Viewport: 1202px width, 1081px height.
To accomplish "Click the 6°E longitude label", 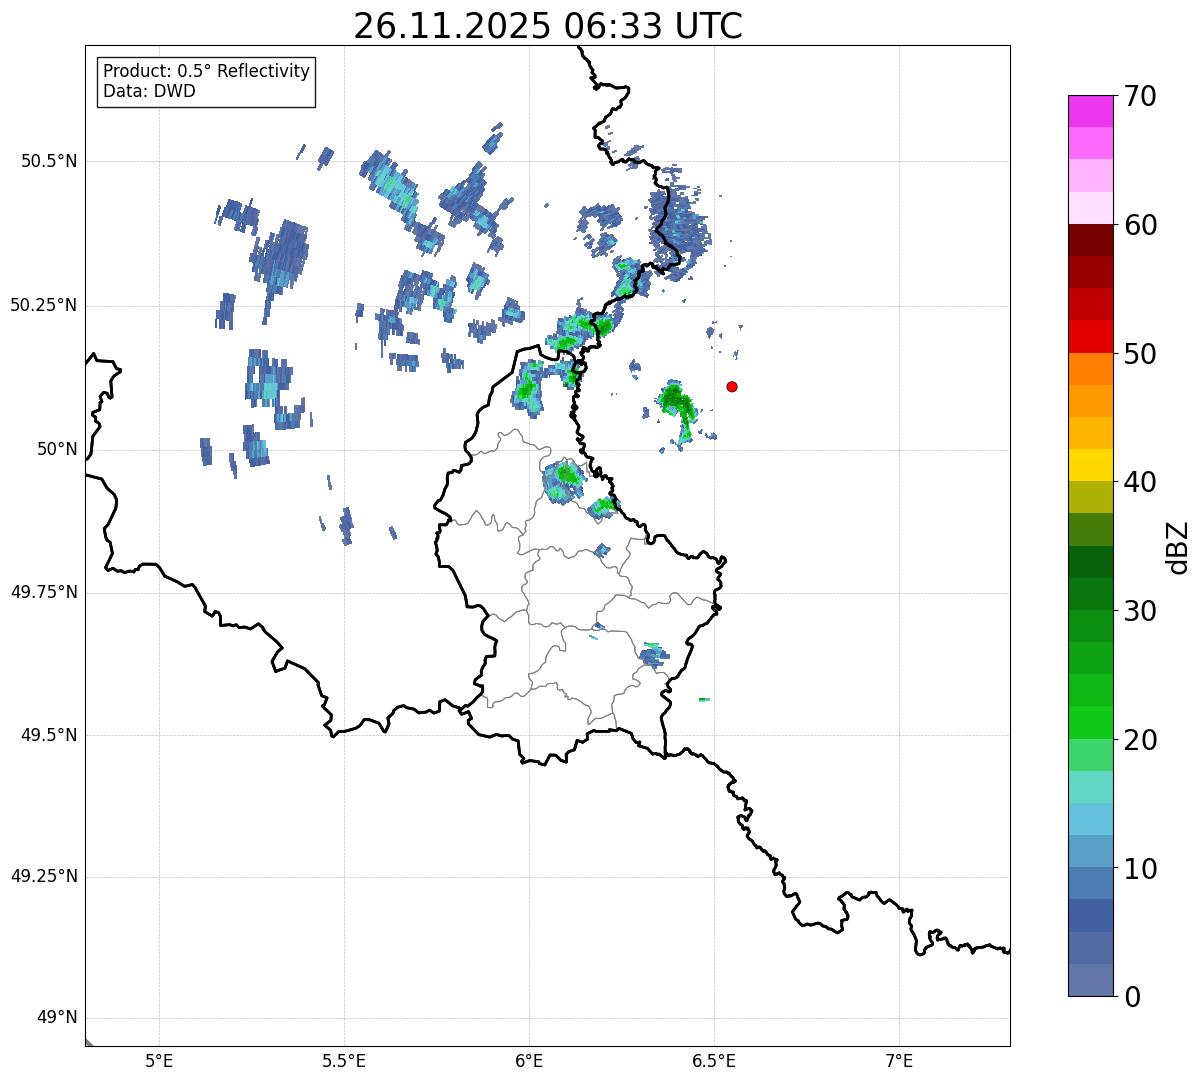I will (529, 1061).
